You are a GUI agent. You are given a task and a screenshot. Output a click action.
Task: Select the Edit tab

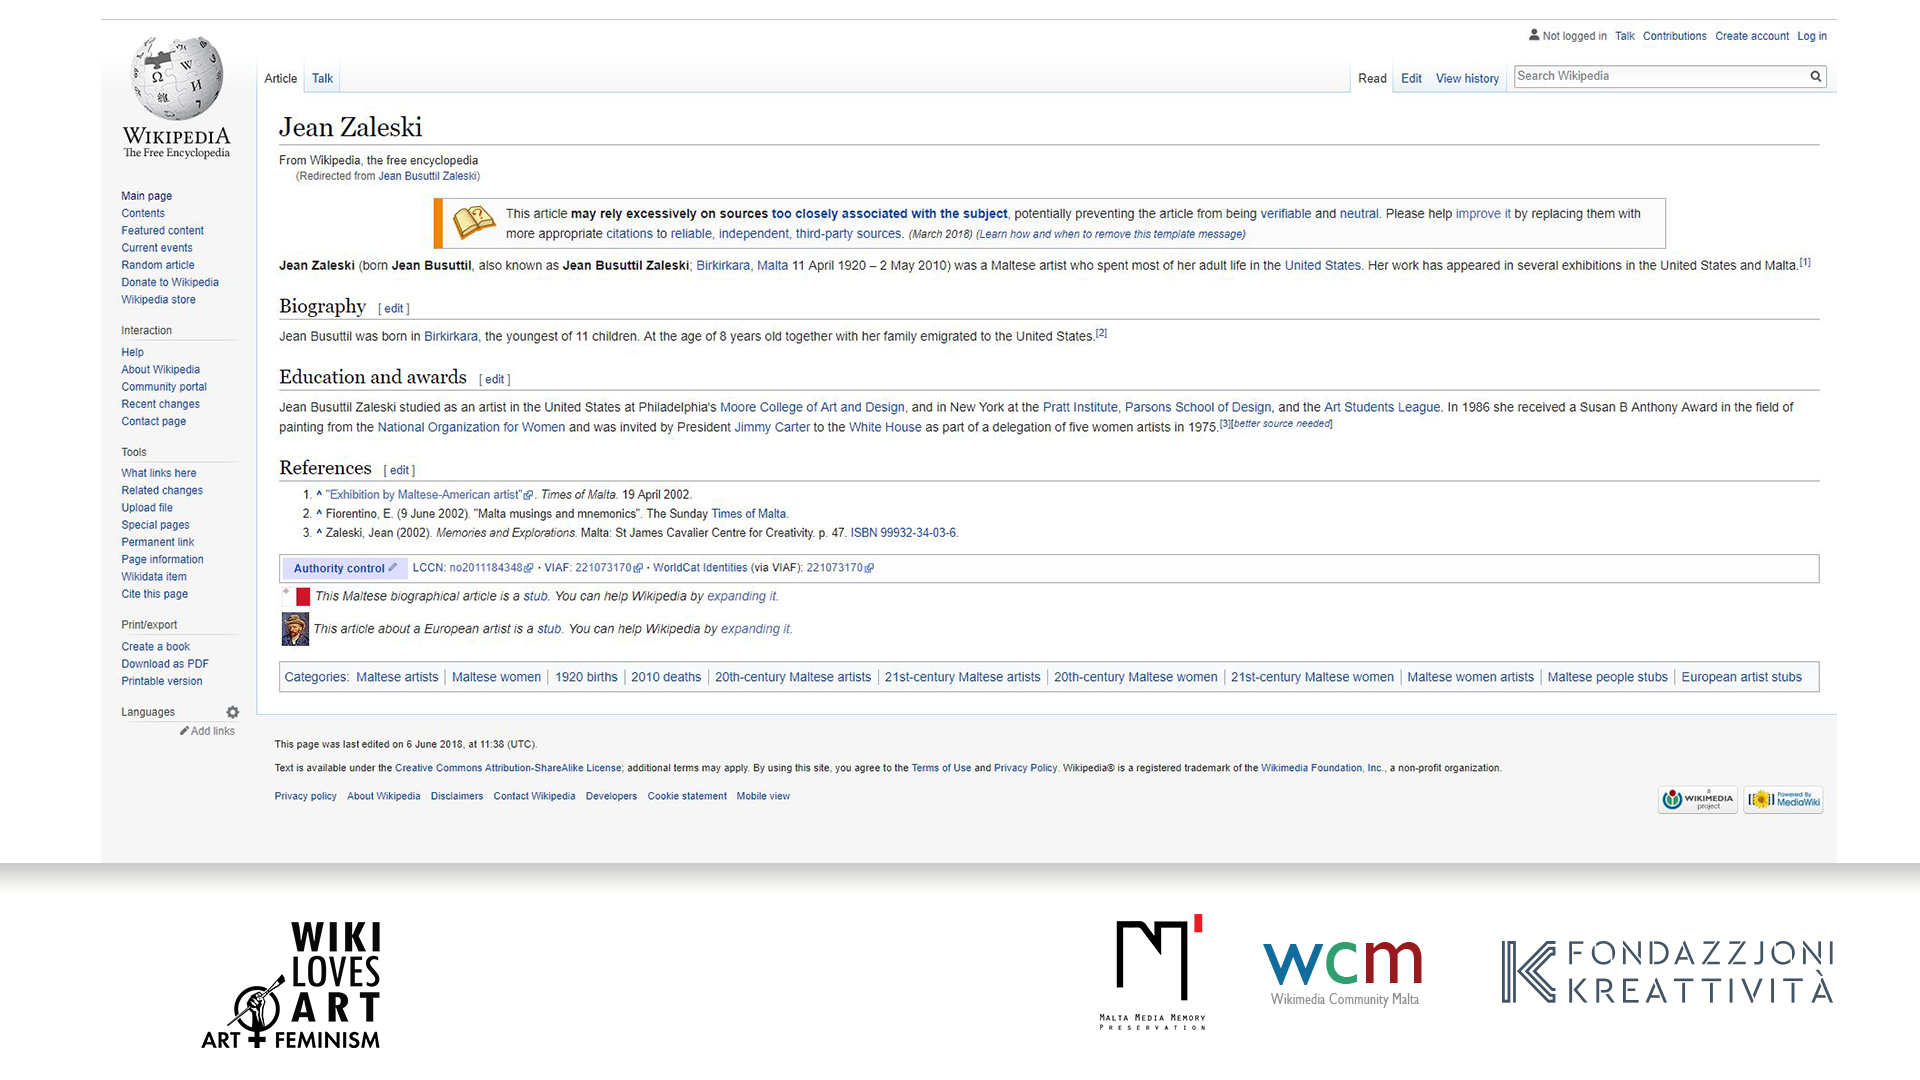point(1411,78)
